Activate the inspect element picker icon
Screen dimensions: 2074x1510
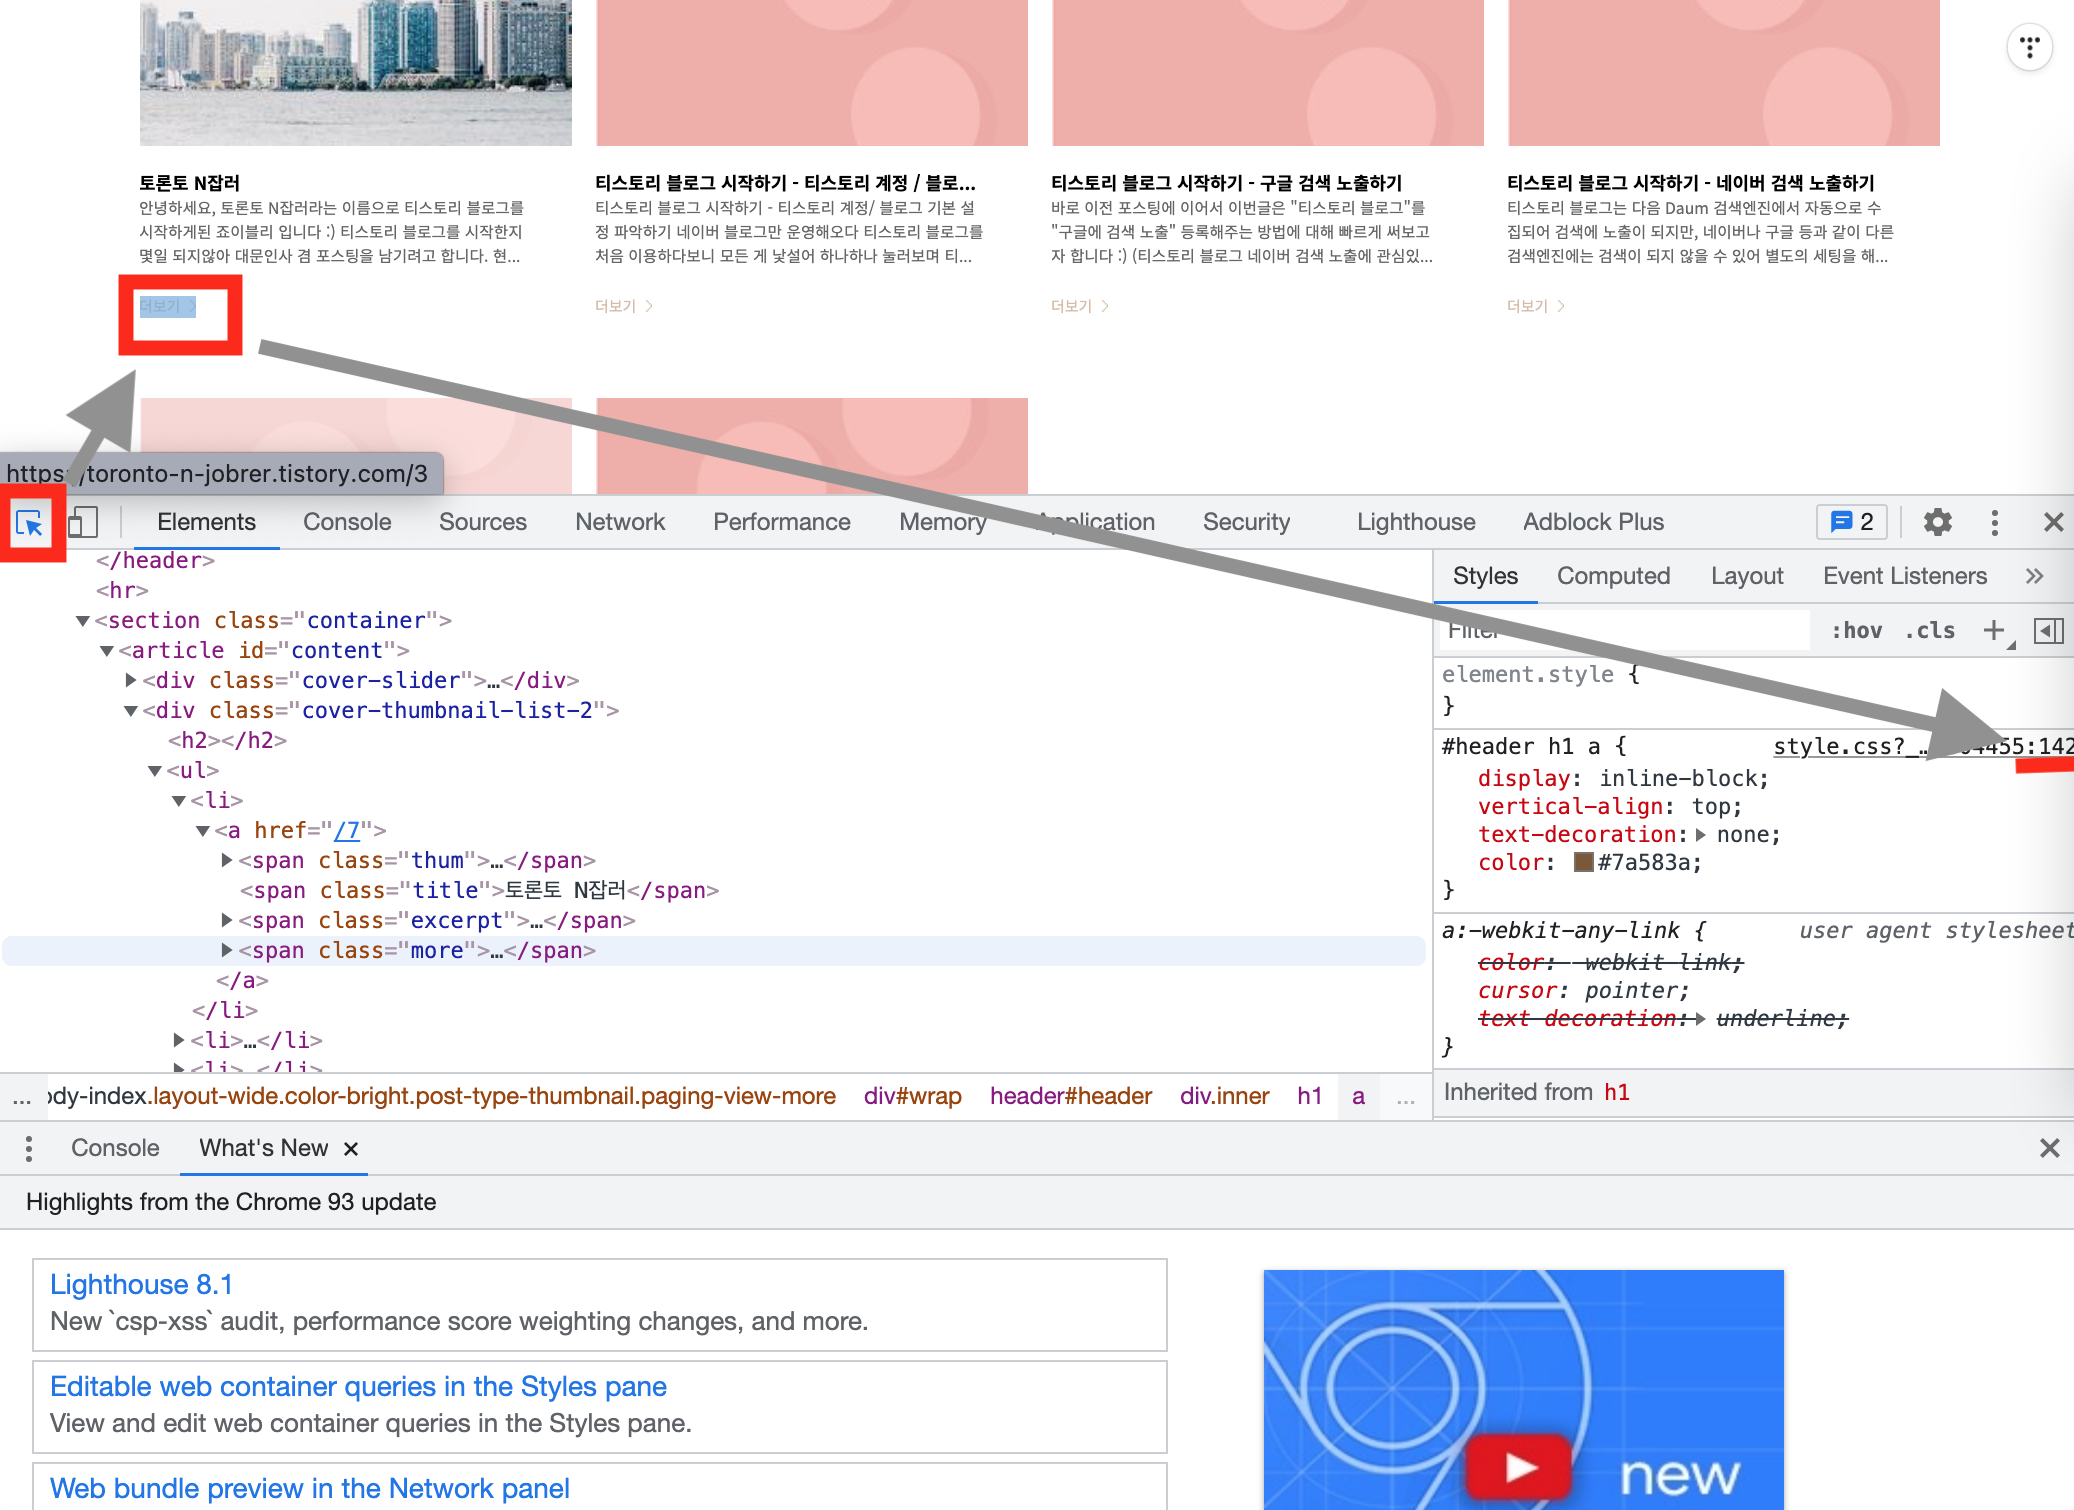tap(29, 522)
